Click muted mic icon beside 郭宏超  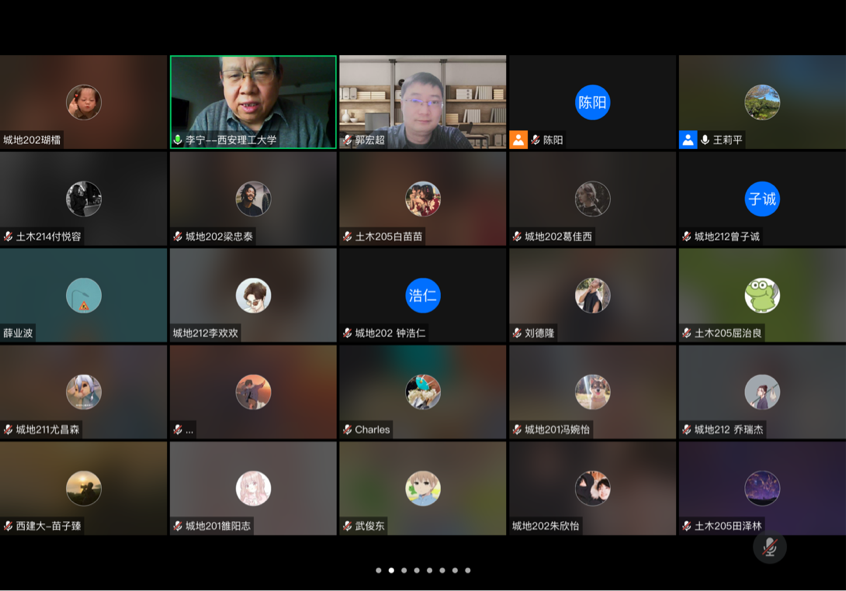click(x=347, y=140)
